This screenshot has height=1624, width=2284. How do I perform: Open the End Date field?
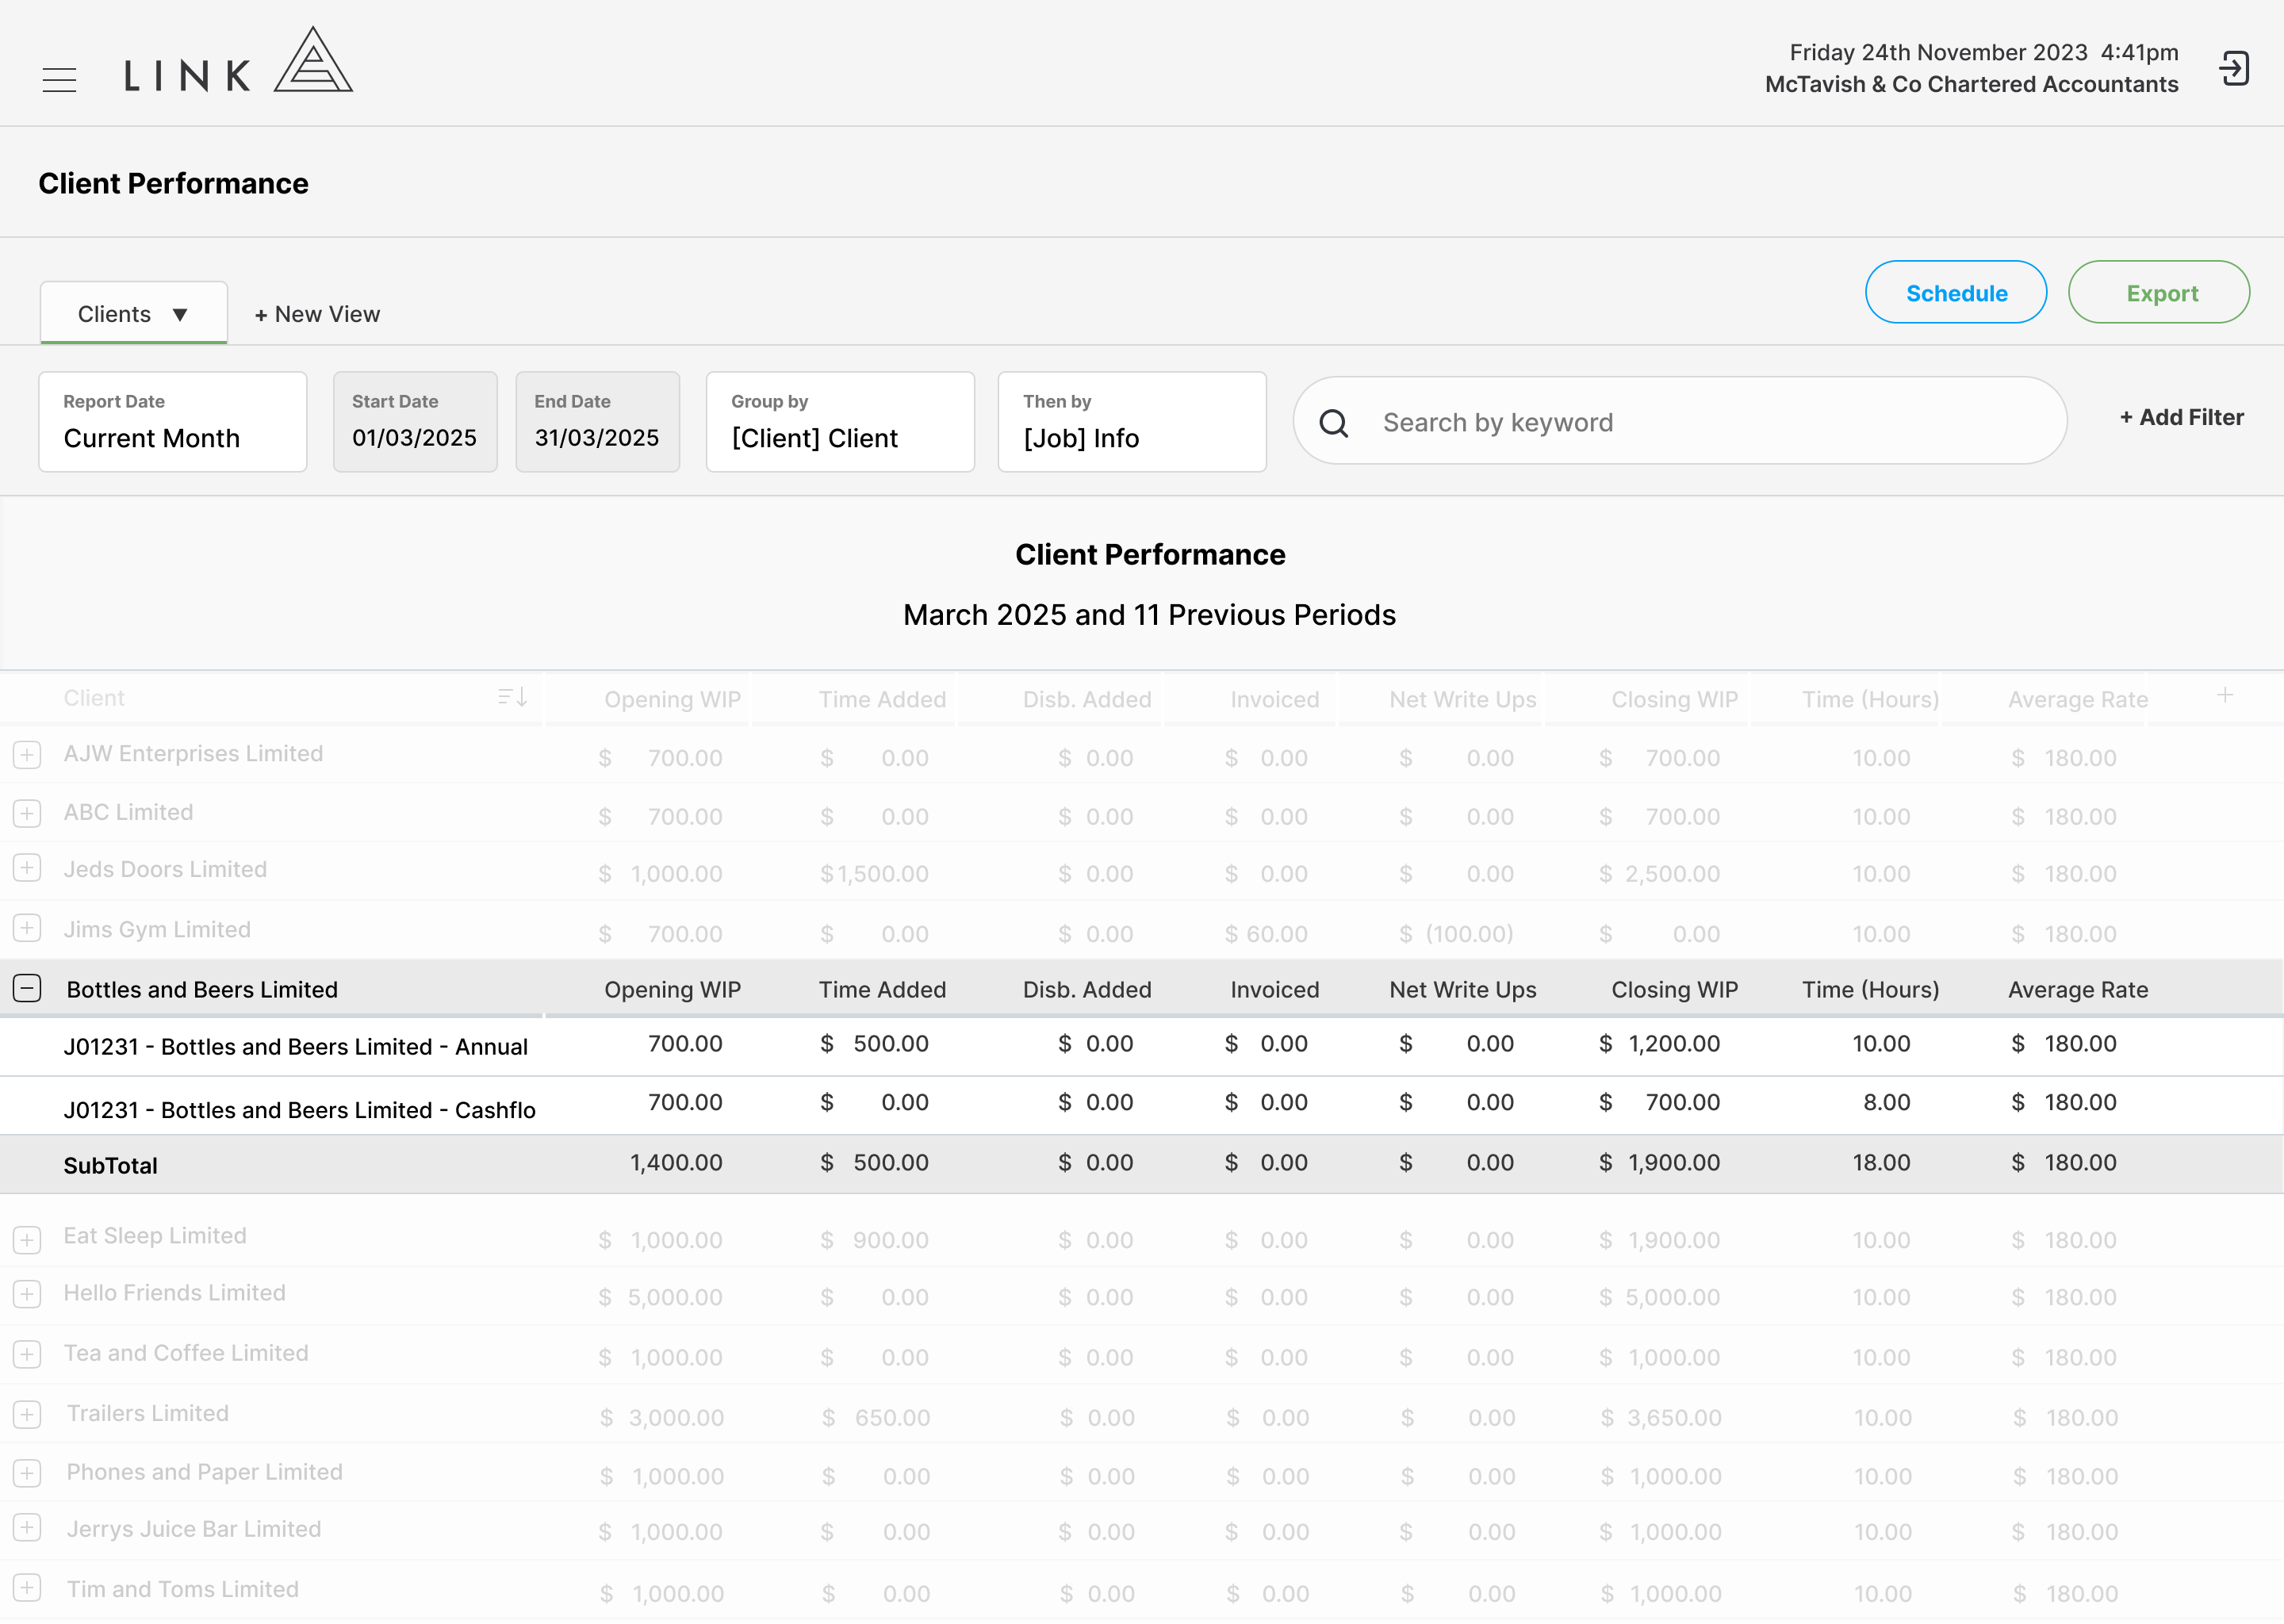point(597,421)
